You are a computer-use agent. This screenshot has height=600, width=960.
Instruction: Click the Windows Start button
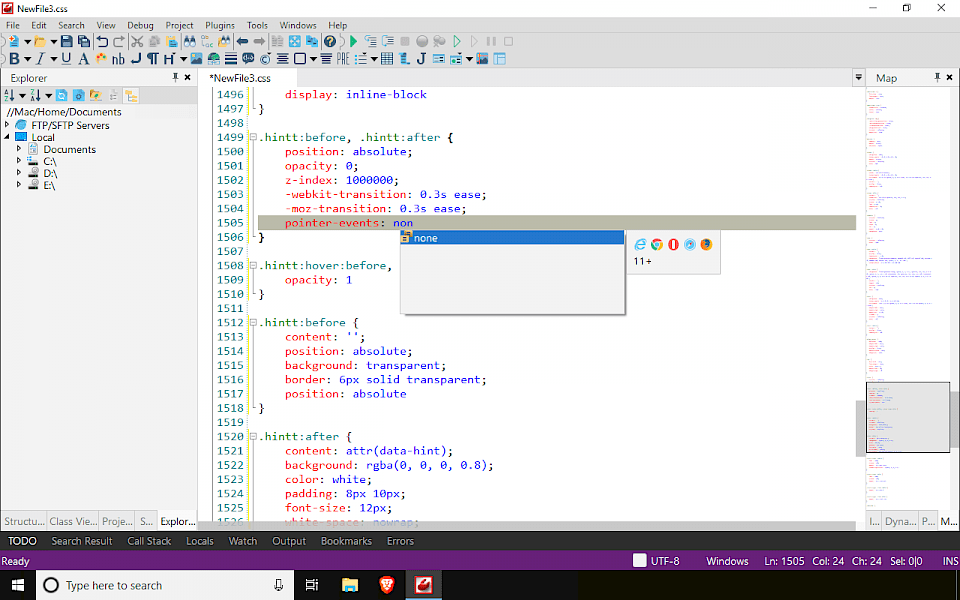(x=18, y=585)
